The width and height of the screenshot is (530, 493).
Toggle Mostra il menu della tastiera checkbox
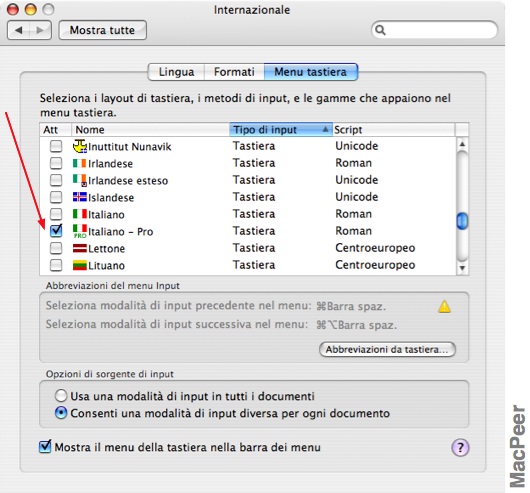click(45, 447)
